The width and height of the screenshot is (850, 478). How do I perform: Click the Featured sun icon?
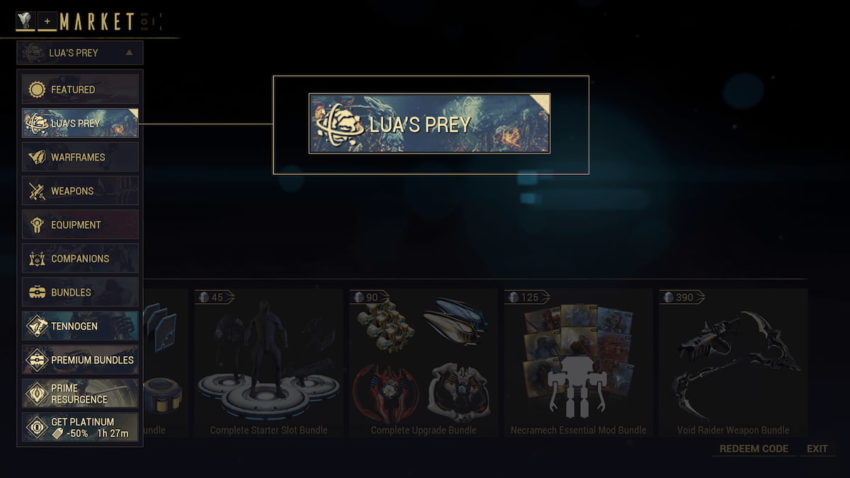(37, 89)
